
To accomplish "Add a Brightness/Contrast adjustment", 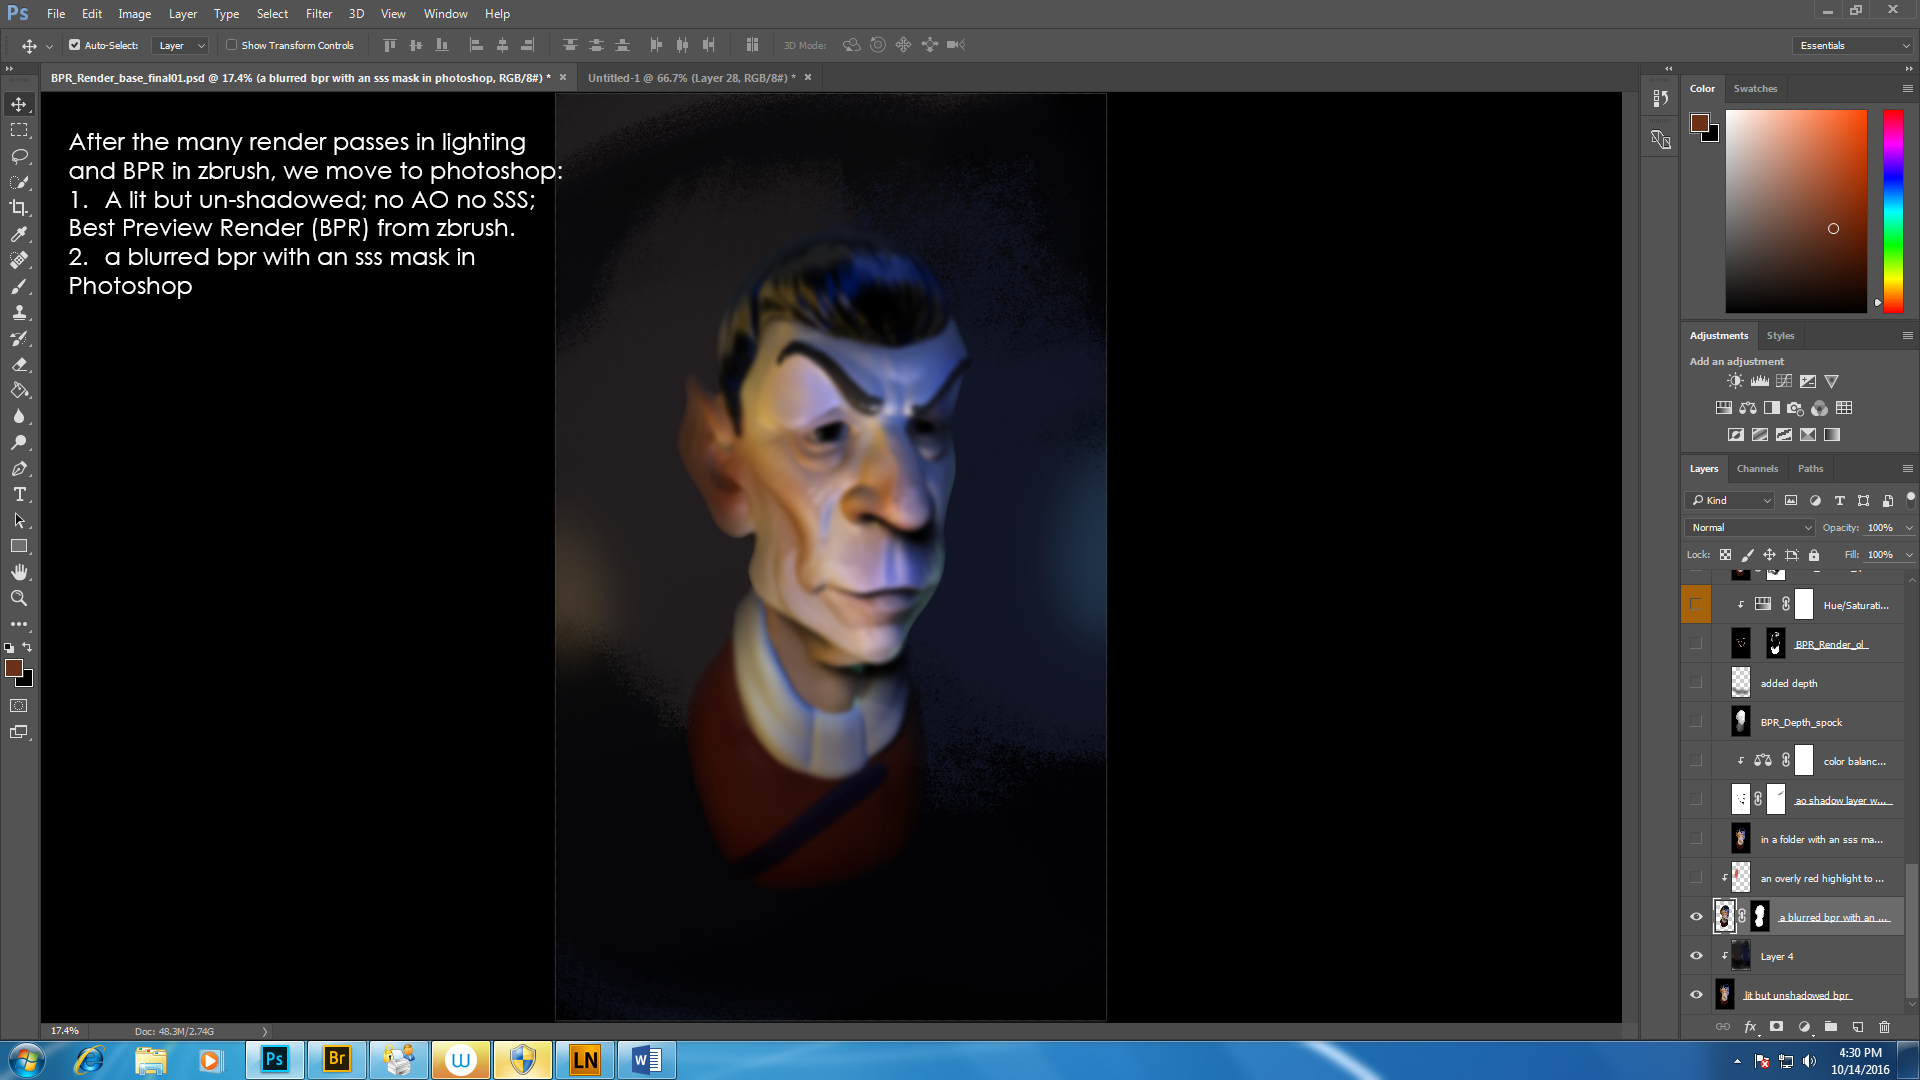I will 1735,381.
